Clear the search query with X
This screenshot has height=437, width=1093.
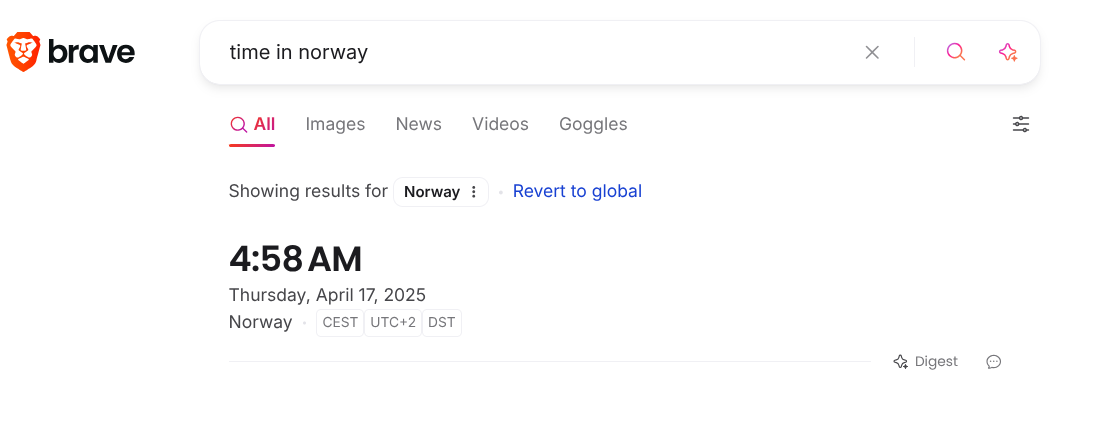[x=872, y=52]
